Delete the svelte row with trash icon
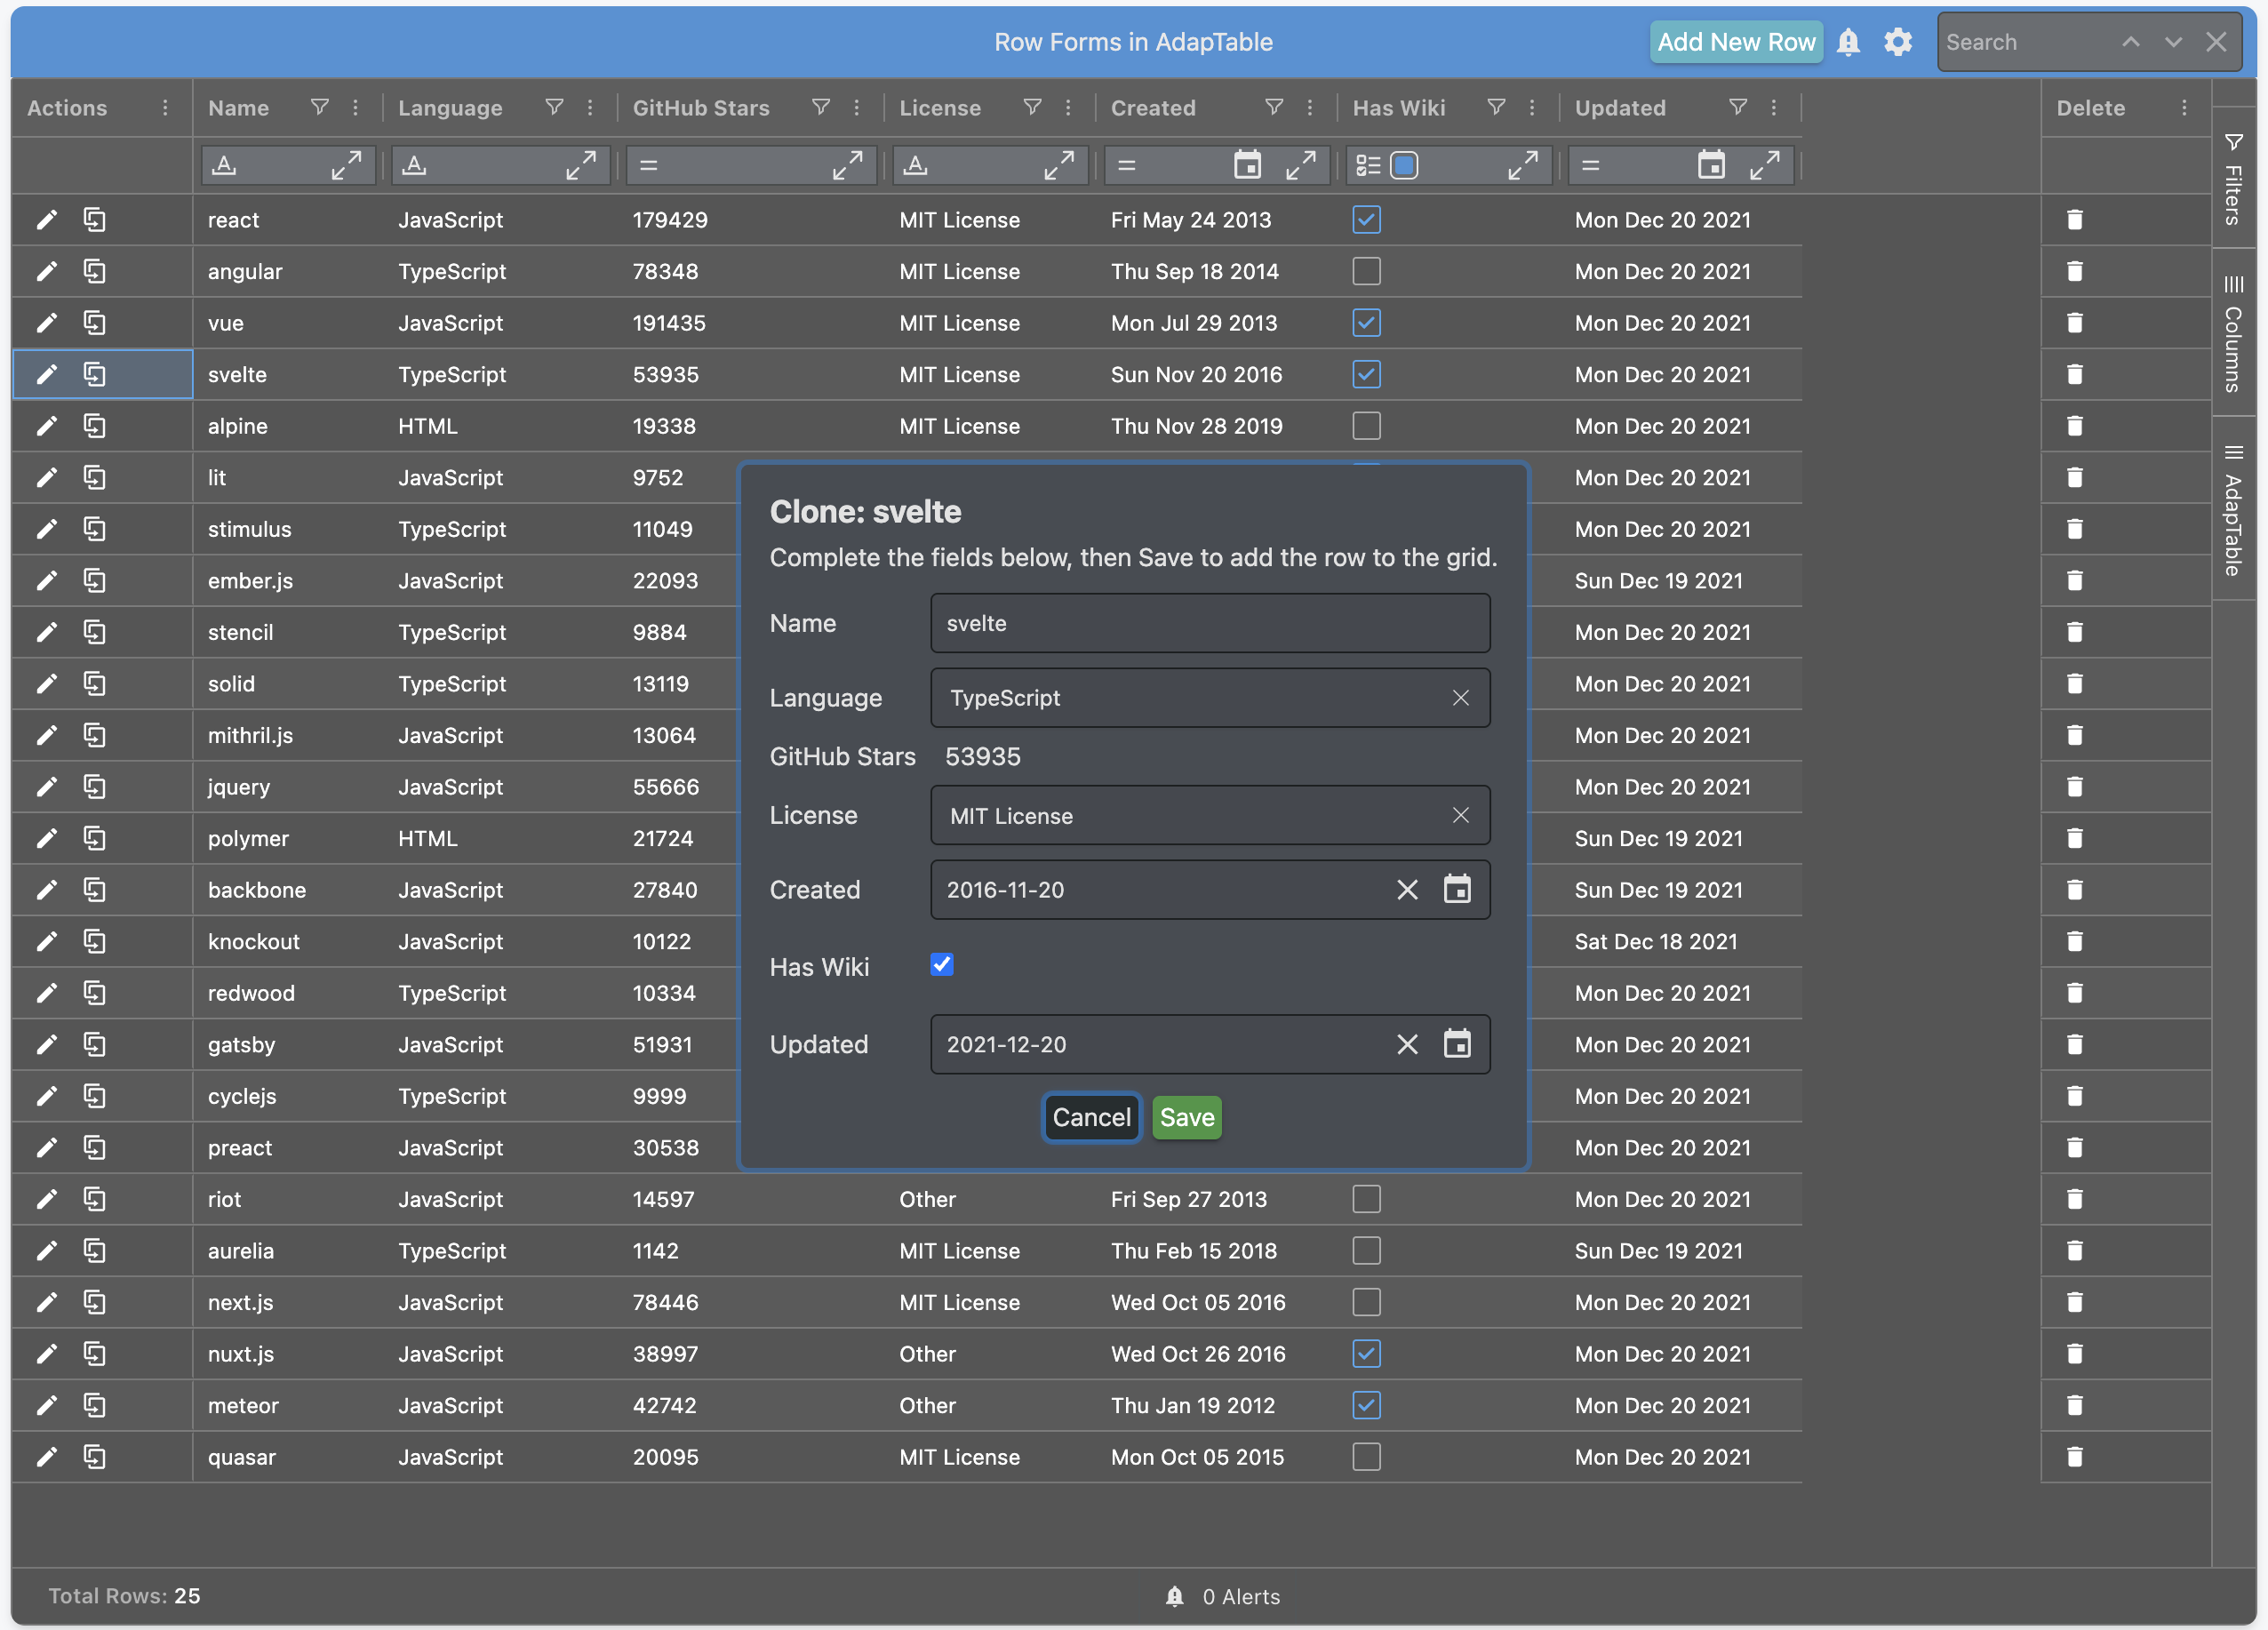This screenshot has width=2268, height=1630. 2075,374
